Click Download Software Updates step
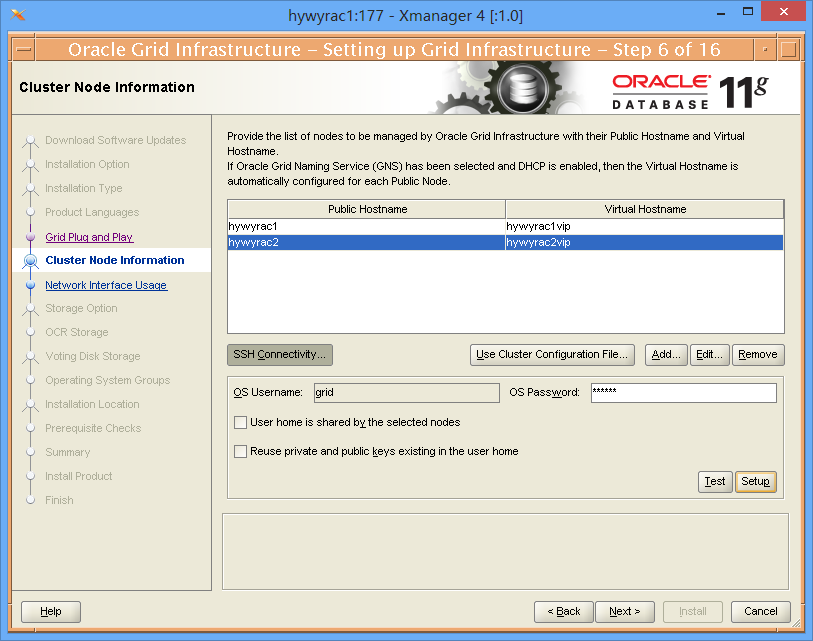Viewport: 813px width, 641px height. tap(116, 141)
